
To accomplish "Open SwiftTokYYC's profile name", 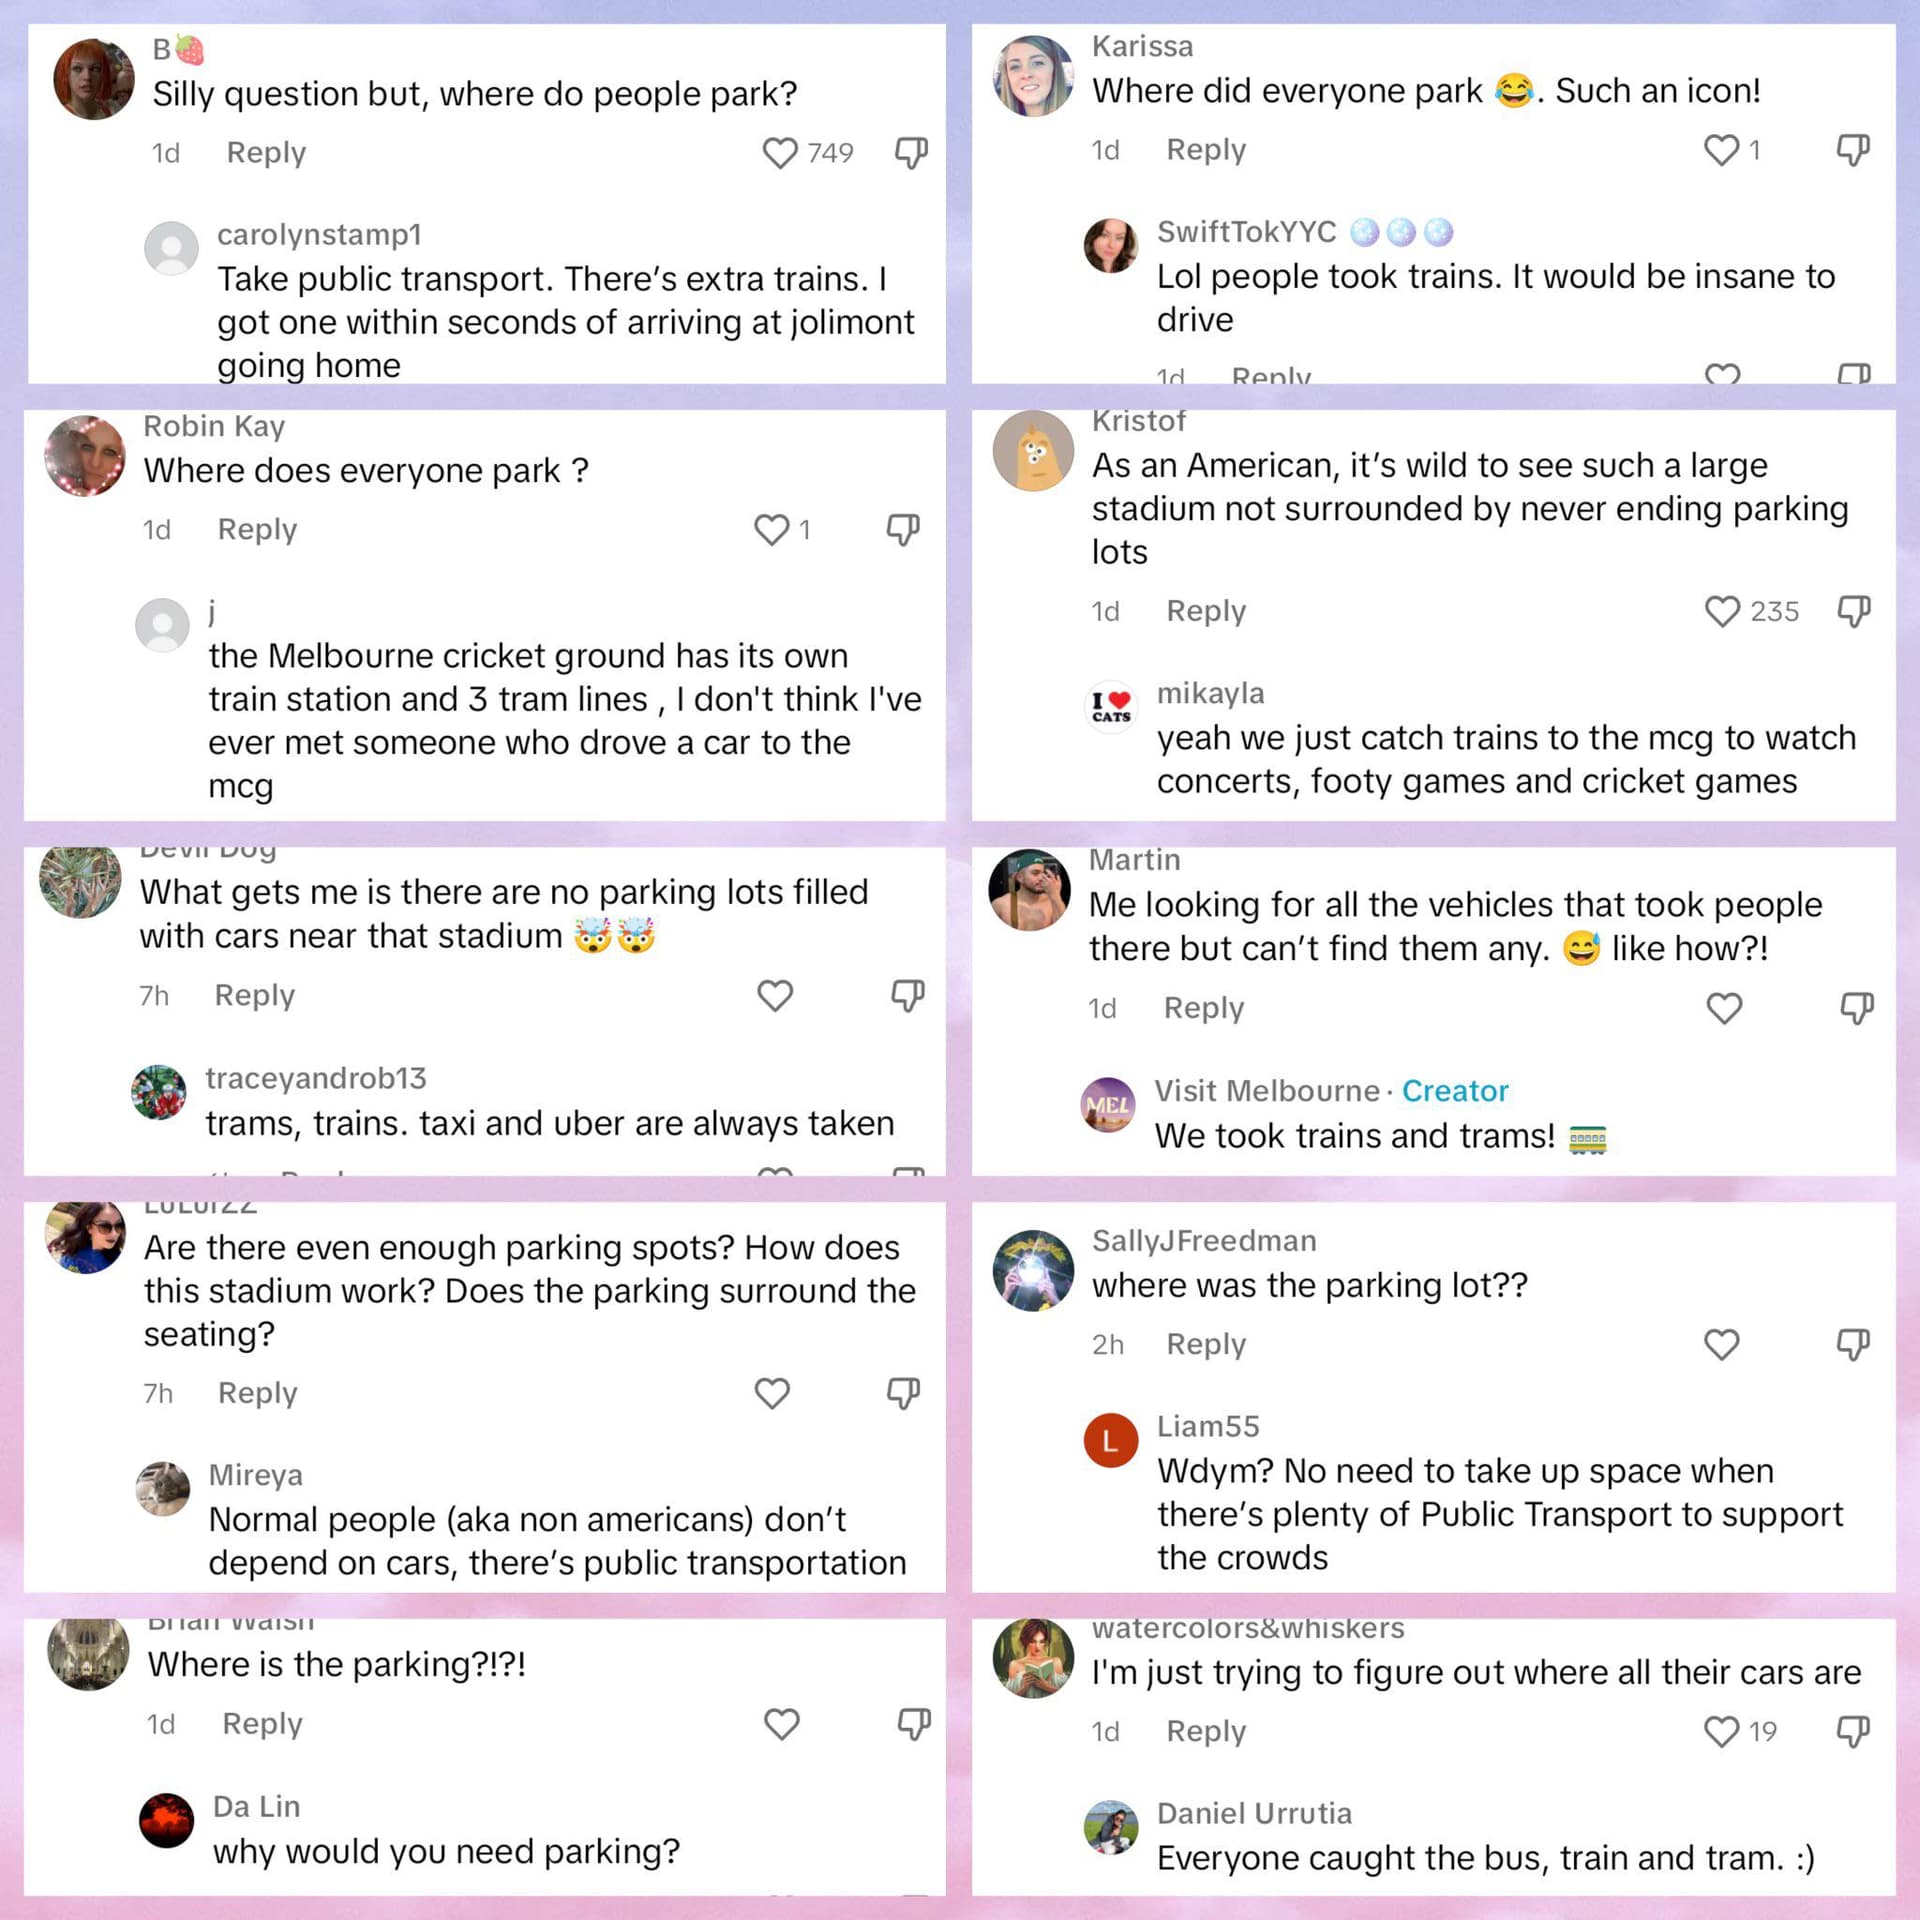I will [x=1246, y=232].
